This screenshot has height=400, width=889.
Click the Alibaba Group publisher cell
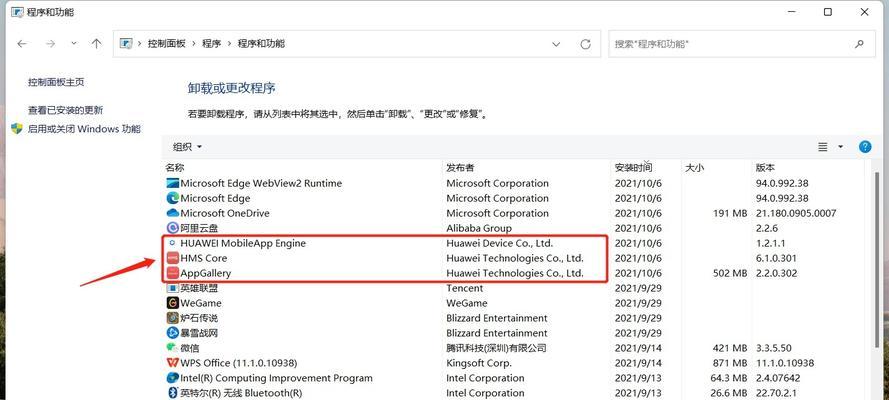479,228
